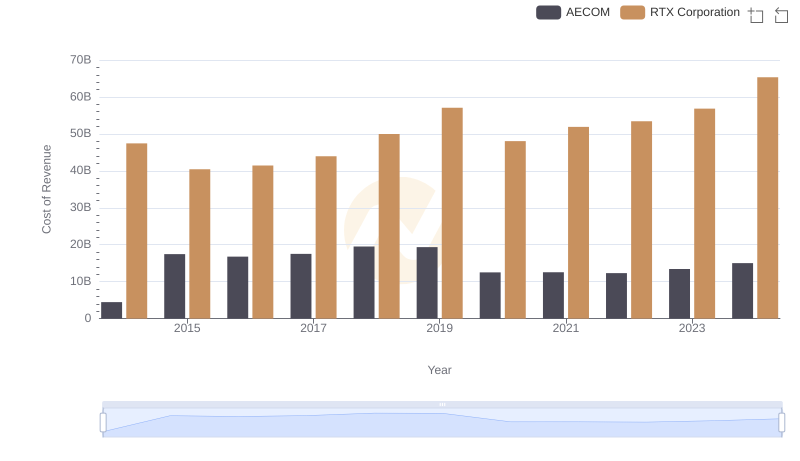Click the zoom area select icon
Image resolution: width=800 pixels, height=461 pixels.
[x=756, y=15]
